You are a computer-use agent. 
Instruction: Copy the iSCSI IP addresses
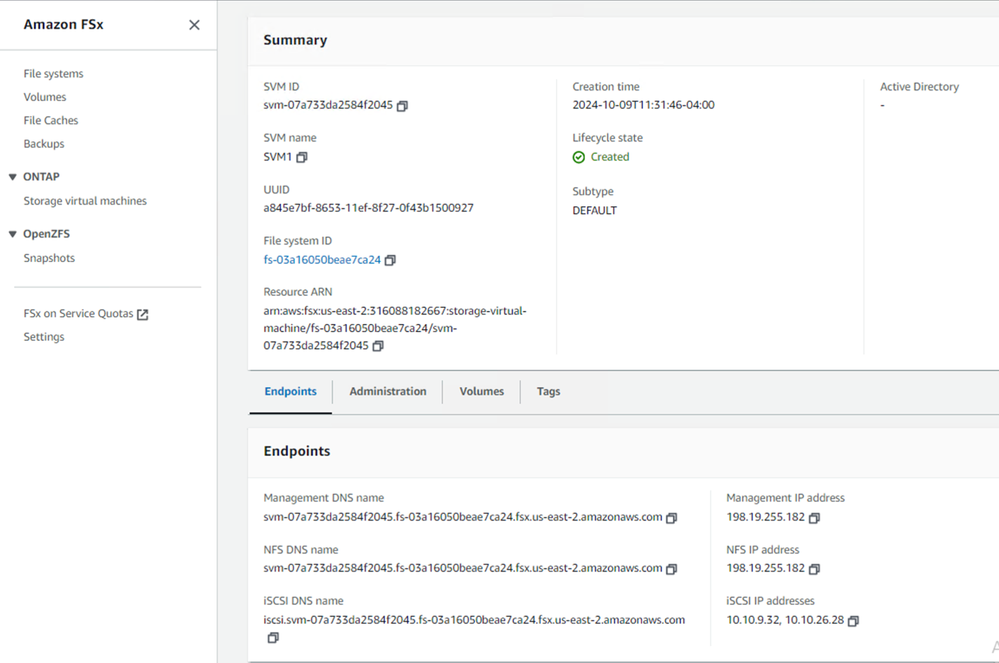click(853, 621)
